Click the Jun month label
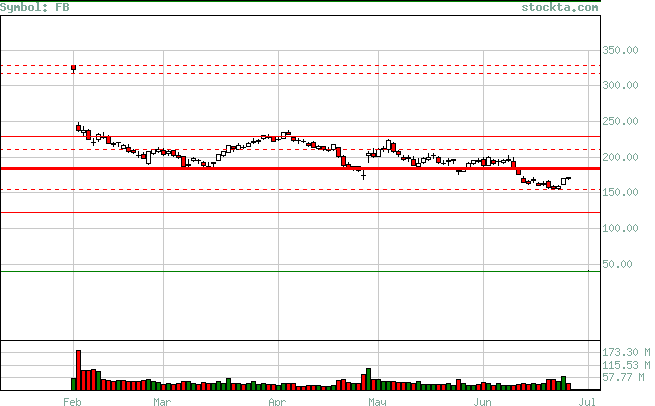The width and height of the screenshot is (655, 406). point(482,402)
